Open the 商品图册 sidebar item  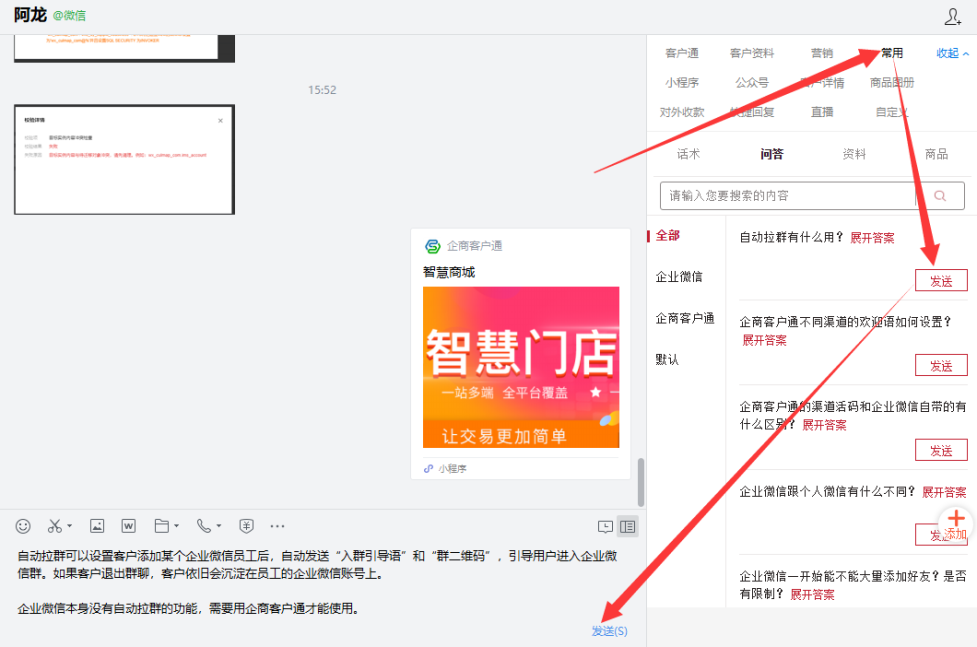point(892,82)
